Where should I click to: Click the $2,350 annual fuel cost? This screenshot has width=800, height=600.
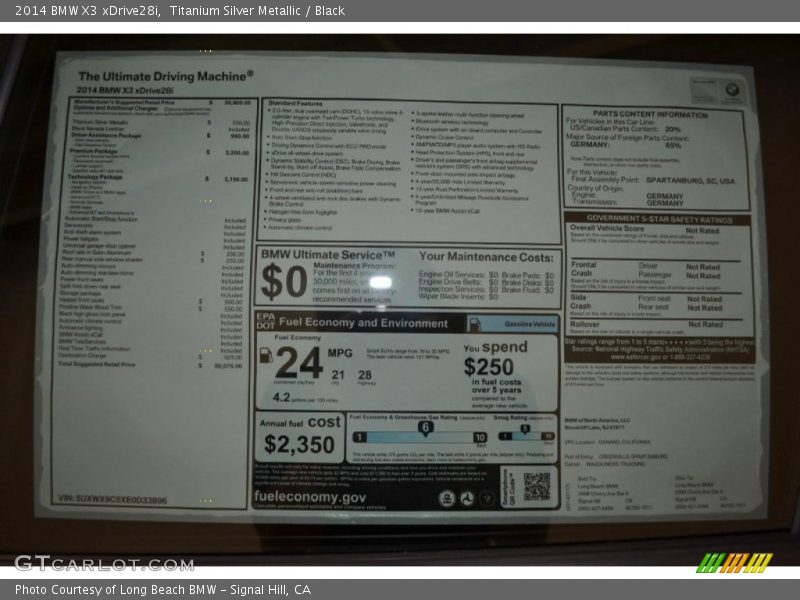pos(299,444)
